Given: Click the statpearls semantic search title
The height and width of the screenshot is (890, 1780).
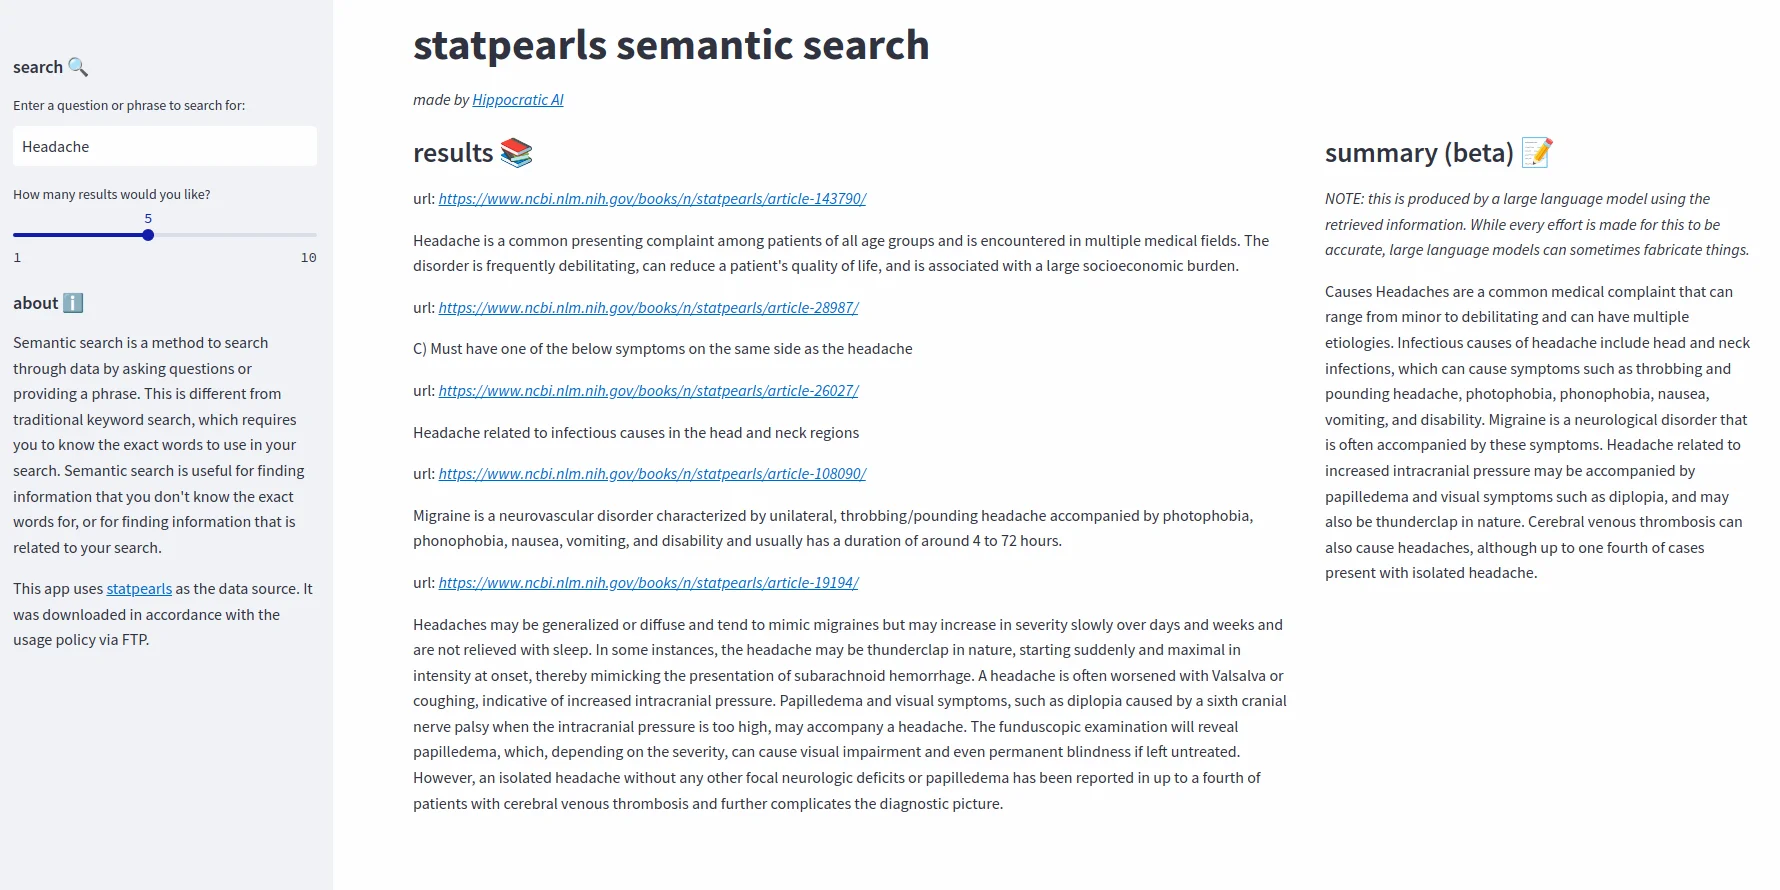Looking at the screenshot, I should tap(671, 44).
